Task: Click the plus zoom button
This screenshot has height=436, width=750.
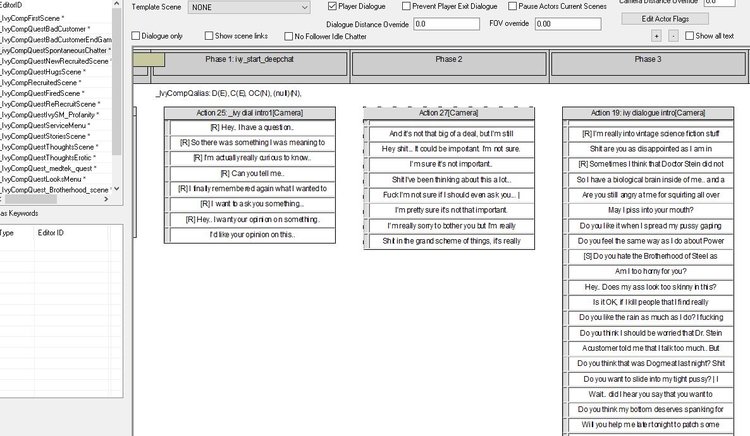Action: (656, 36)
